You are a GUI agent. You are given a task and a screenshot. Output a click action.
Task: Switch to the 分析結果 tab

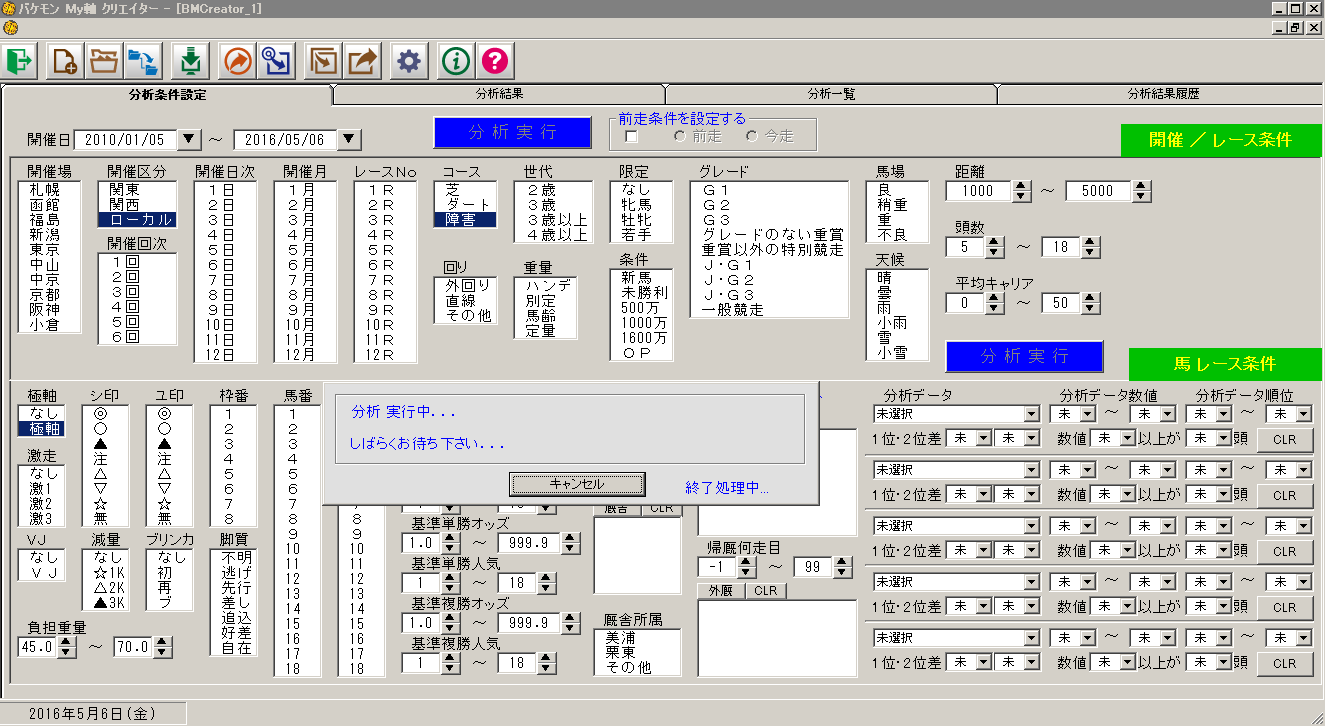coord(500,94)
